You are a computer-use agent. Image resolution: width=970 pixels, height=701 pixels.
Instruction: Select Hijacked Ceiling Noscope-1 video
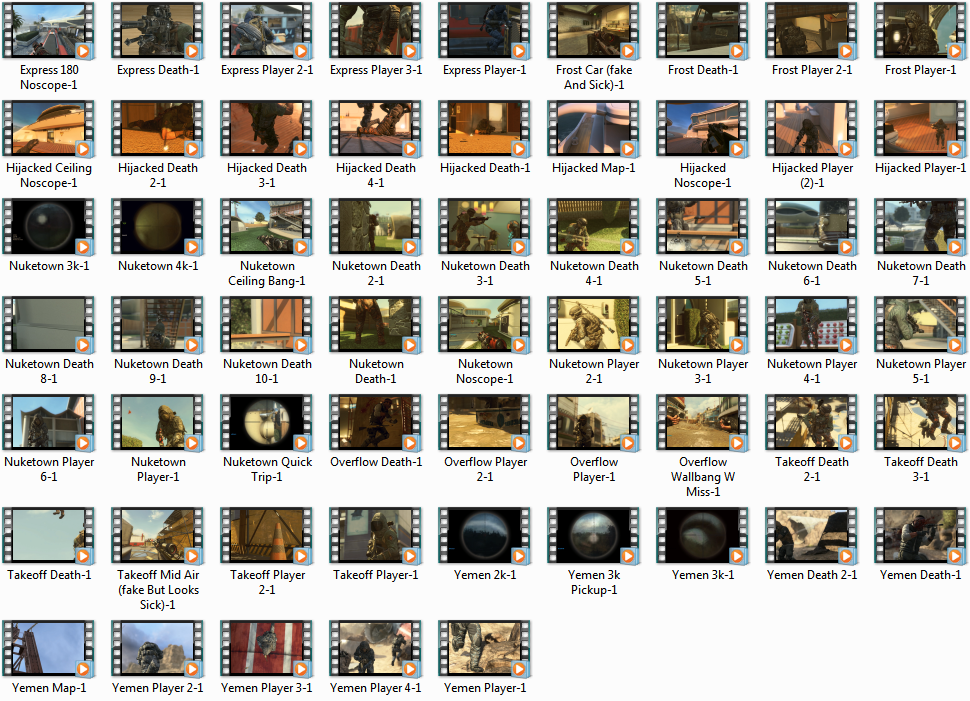49,128
